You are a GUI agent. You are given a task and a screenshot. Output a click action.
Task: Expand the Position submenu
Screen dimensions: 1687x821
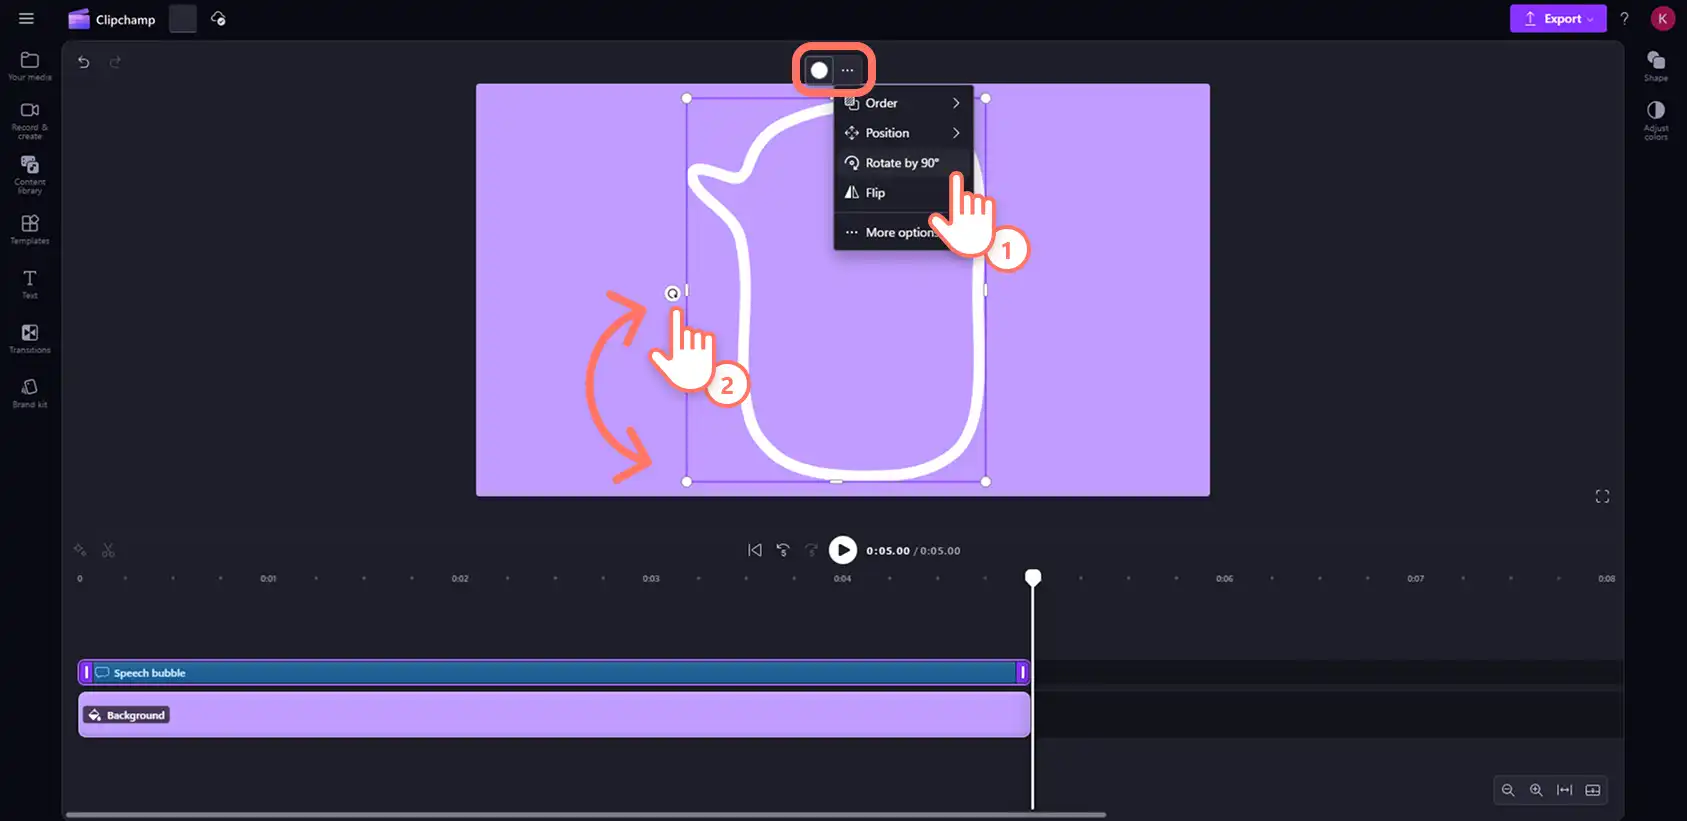[x=903, y=133]
